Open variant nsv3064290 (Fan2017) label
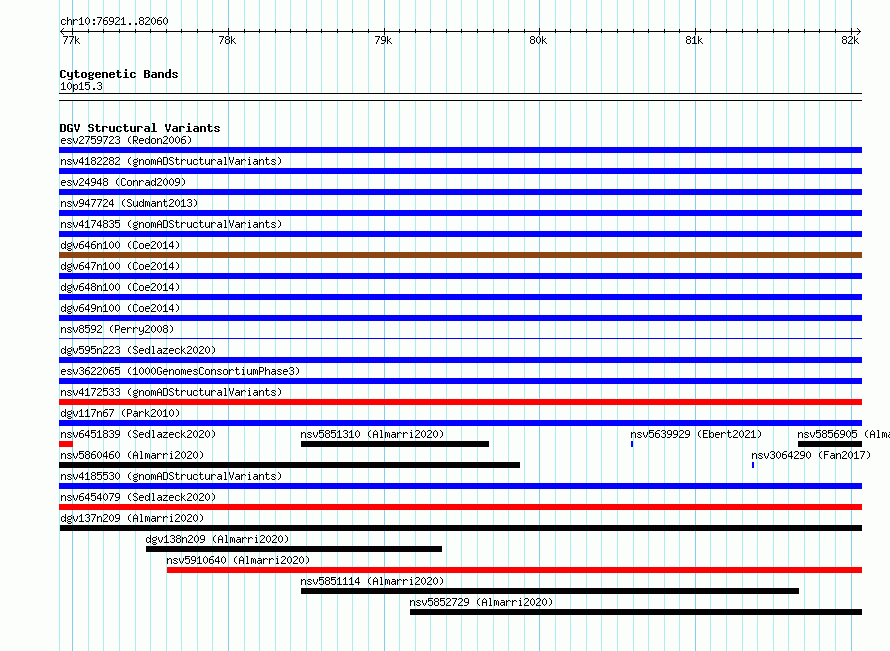 (x=811, y=455)
